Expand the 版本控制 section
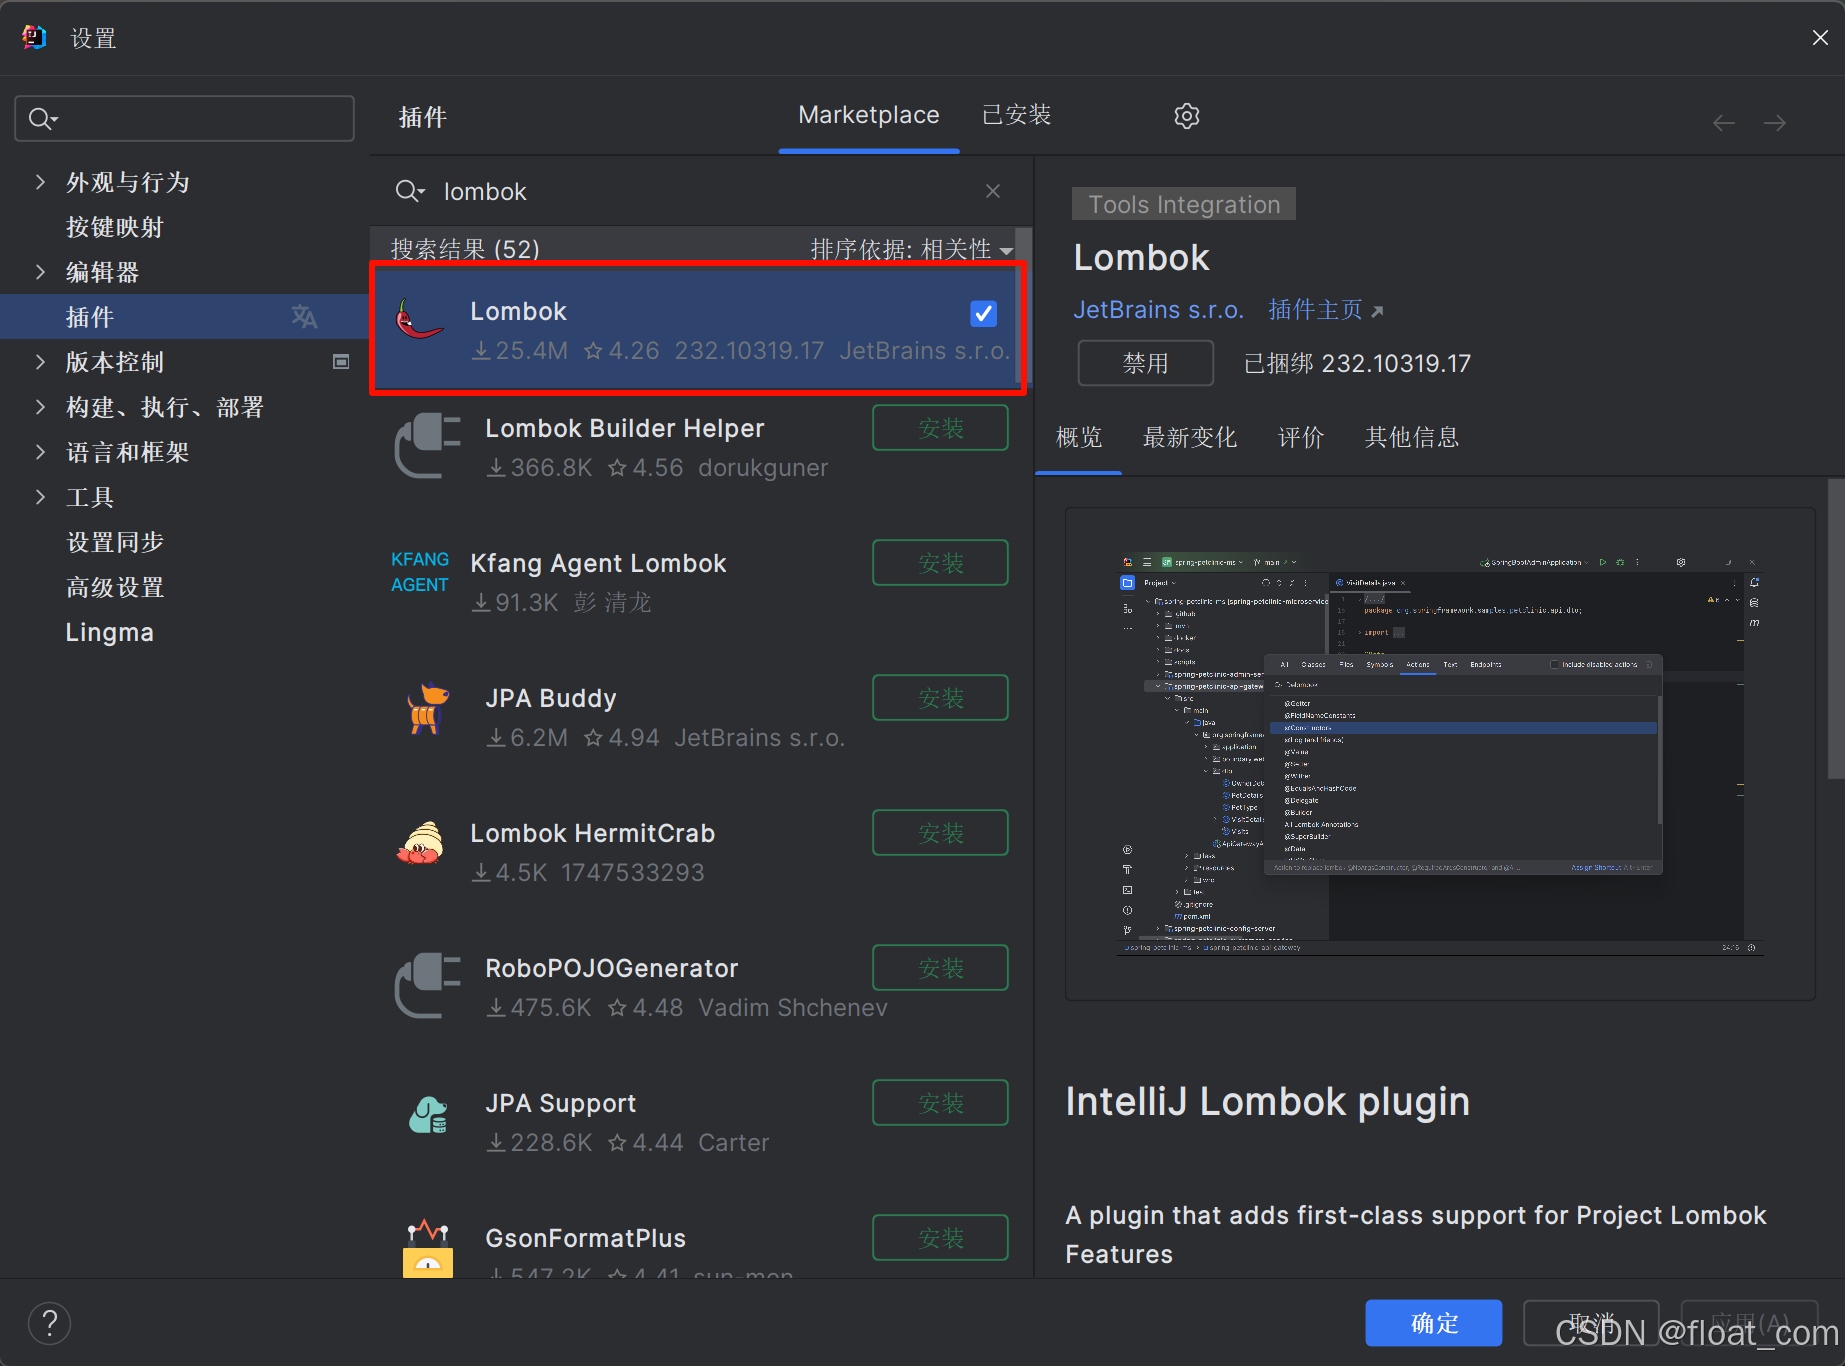 (x=40, y=362)
